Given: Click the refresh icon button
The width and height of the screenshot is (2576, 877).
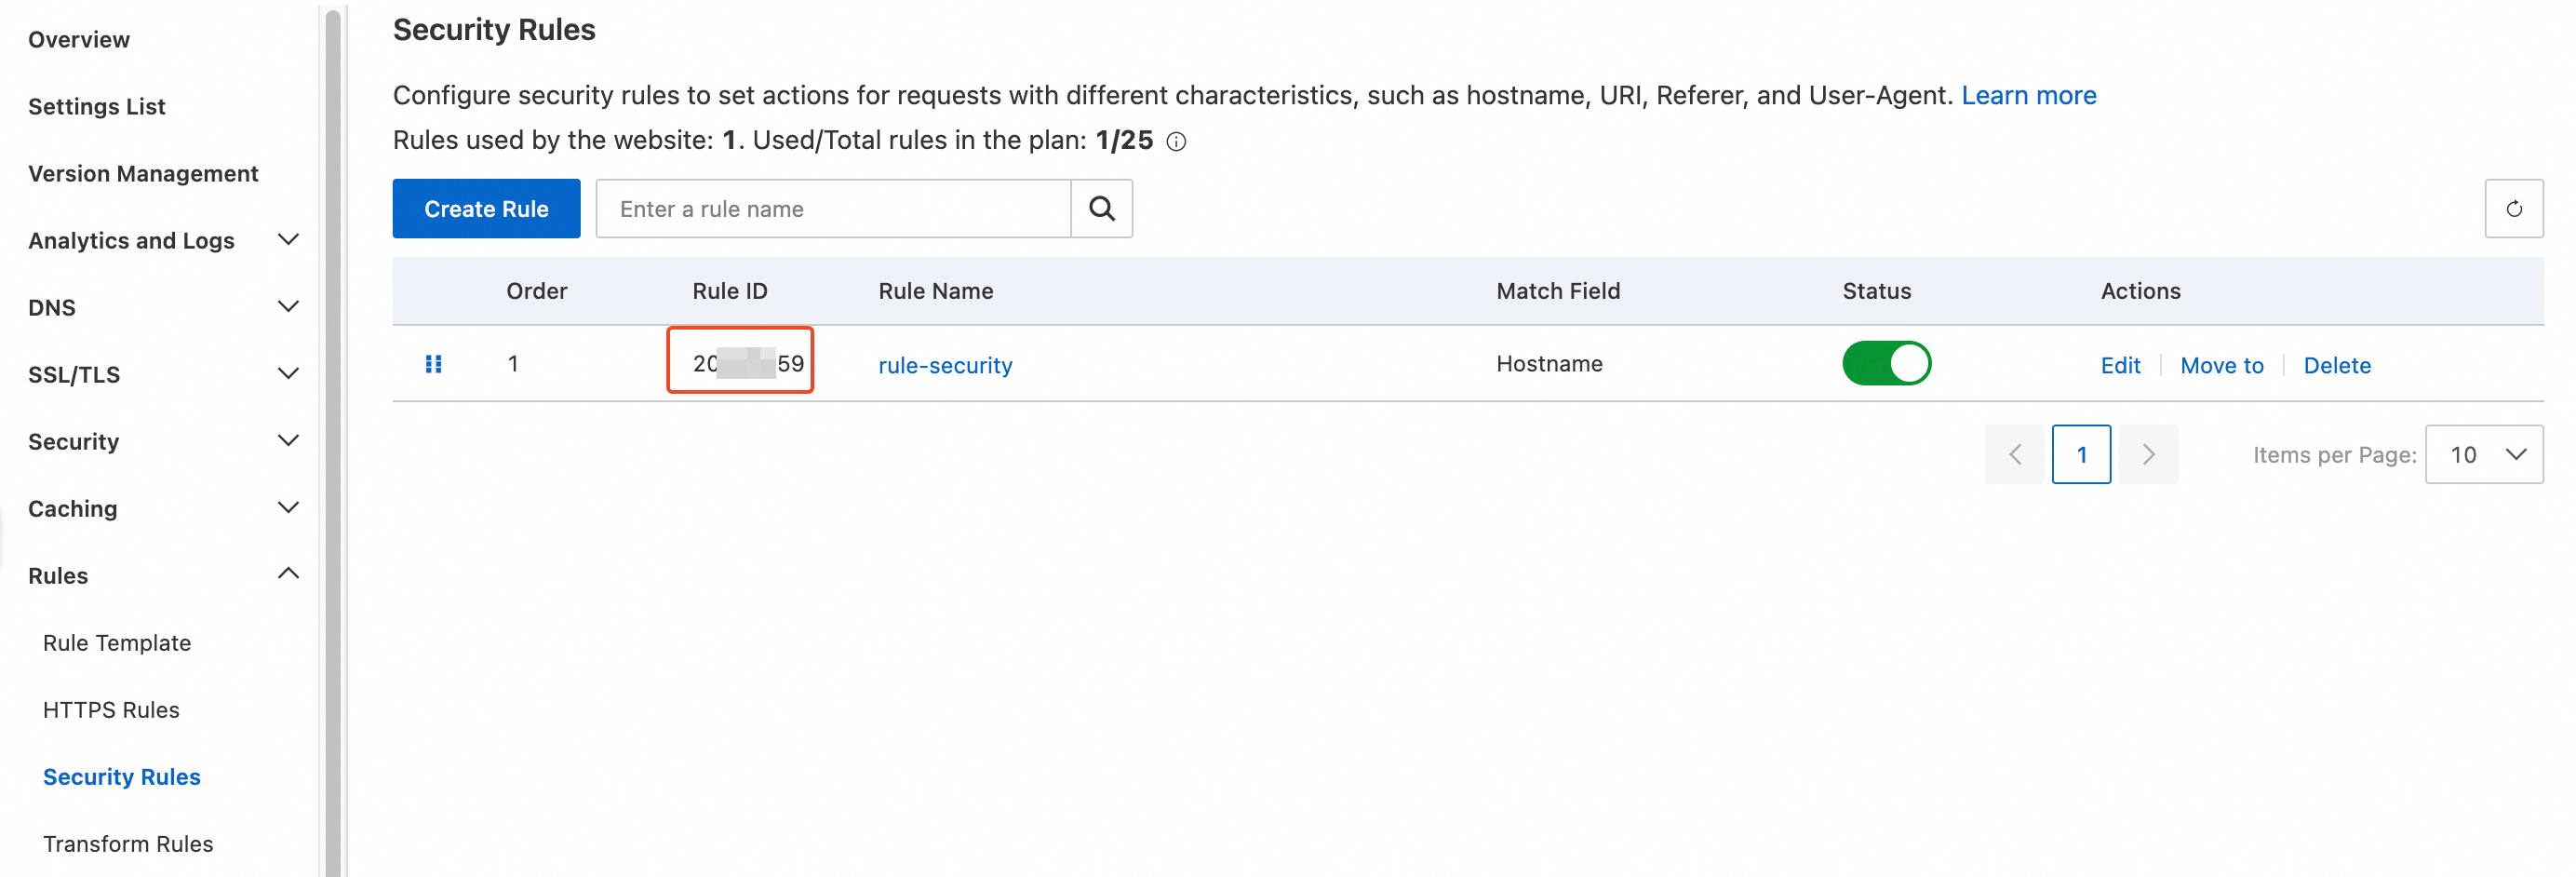Looking at the screenshot, I should [x=2513, y=208].
